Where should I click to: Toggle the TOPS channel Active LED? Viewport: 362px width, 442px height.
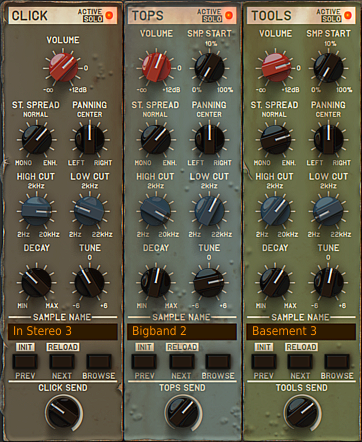(x=229, y=15)
